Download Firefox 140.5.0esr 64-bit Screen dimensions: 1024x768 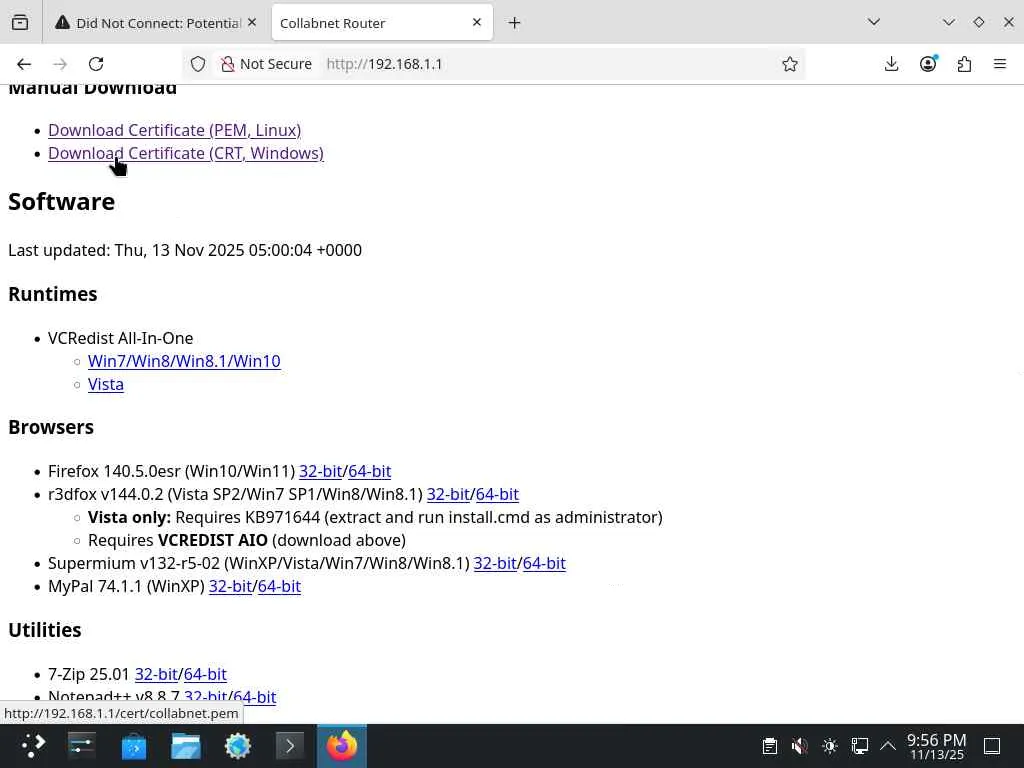point(370,472)
